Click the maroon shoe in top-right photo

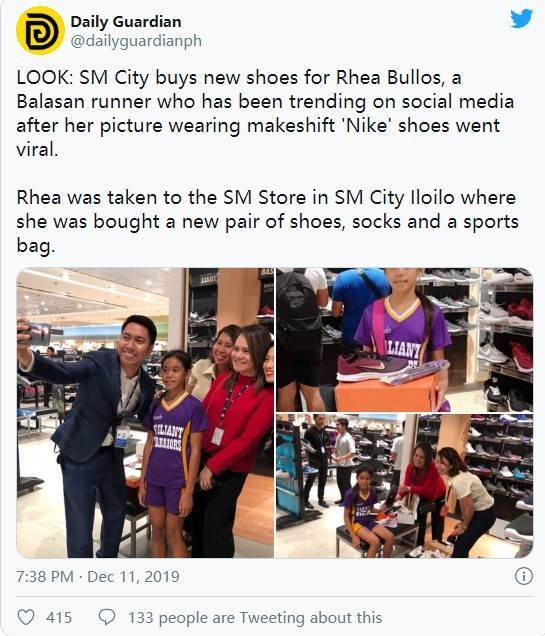click(372, 366)
